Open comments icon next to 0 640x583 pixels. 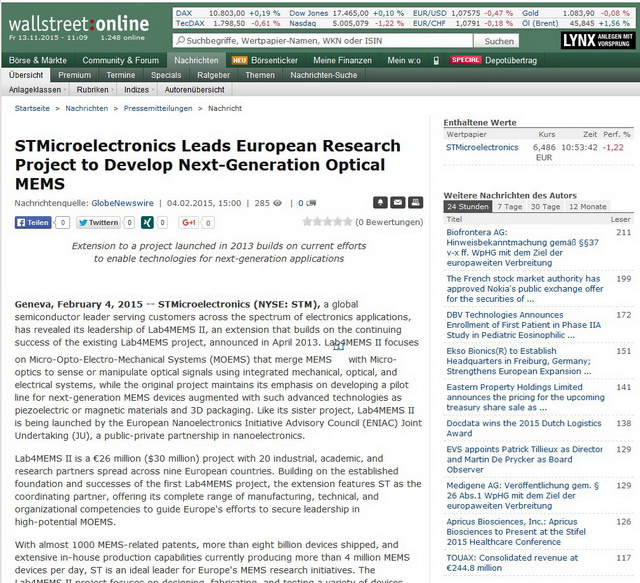point(311,203)
